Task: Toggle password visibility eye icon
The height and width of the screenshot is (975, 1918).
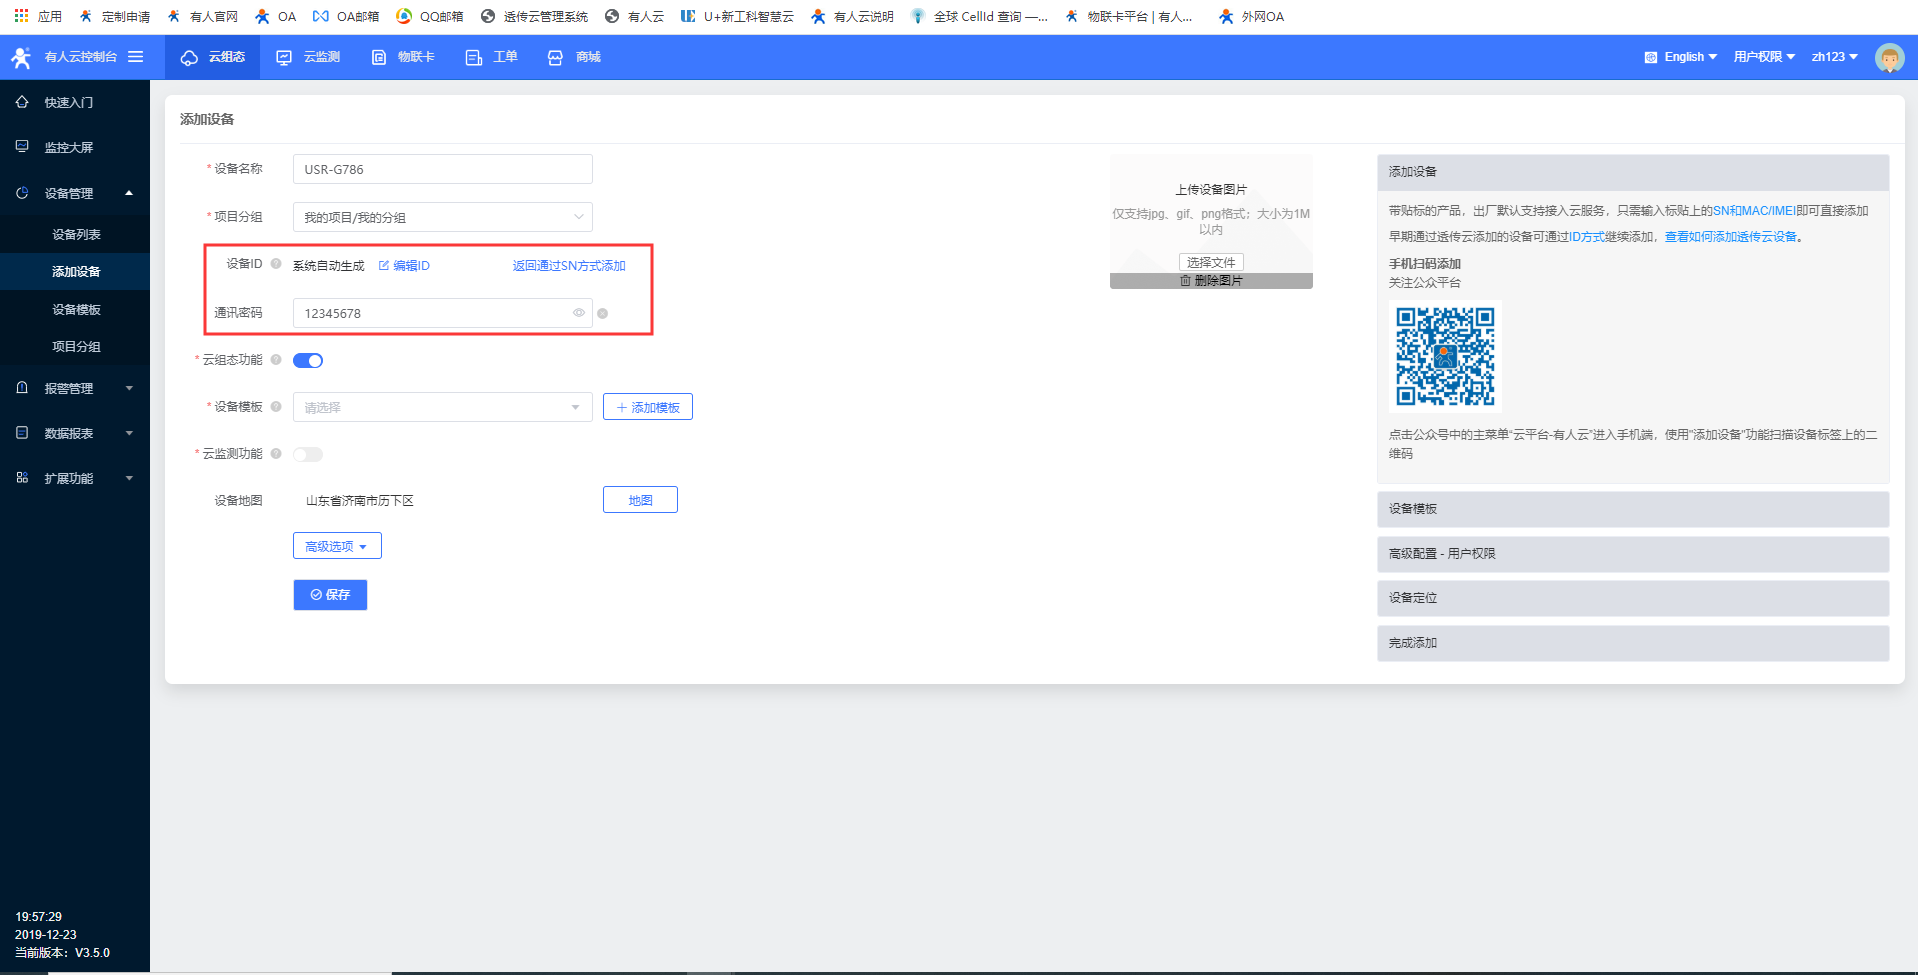Action: click(578, 313)
